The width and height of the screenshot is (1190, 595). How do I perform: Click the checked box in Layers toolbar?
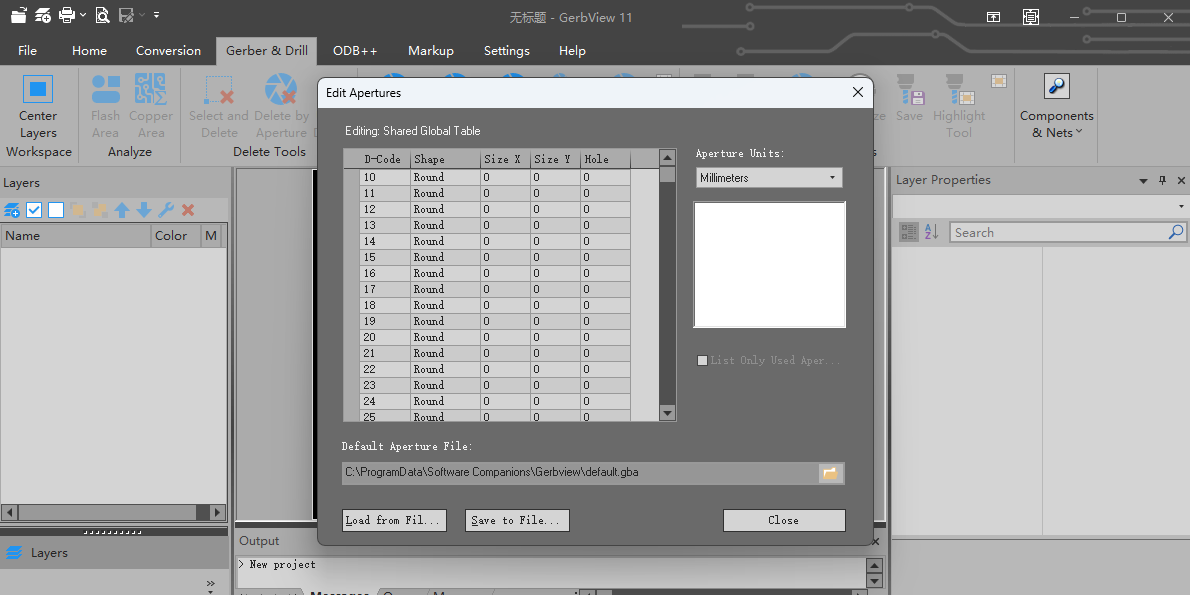click(x=34, y=210)
